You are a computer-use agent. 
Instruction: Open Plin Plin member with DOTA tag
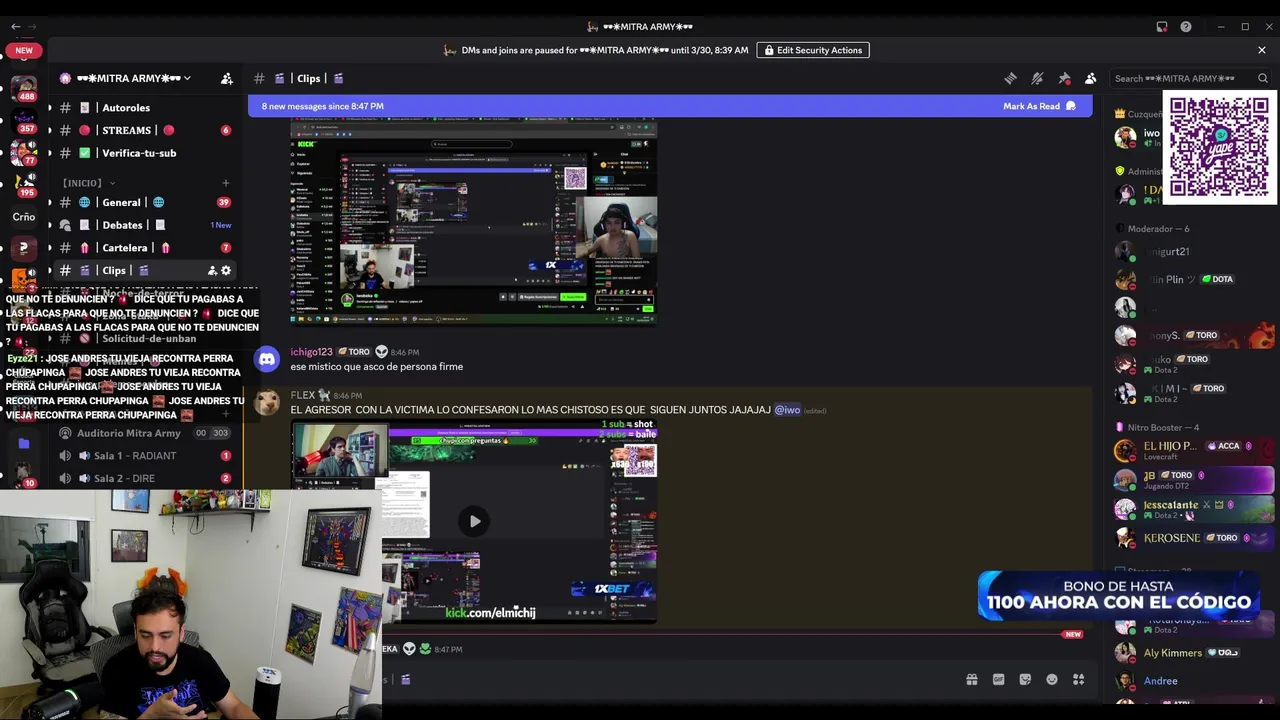tap(1195, 280)
